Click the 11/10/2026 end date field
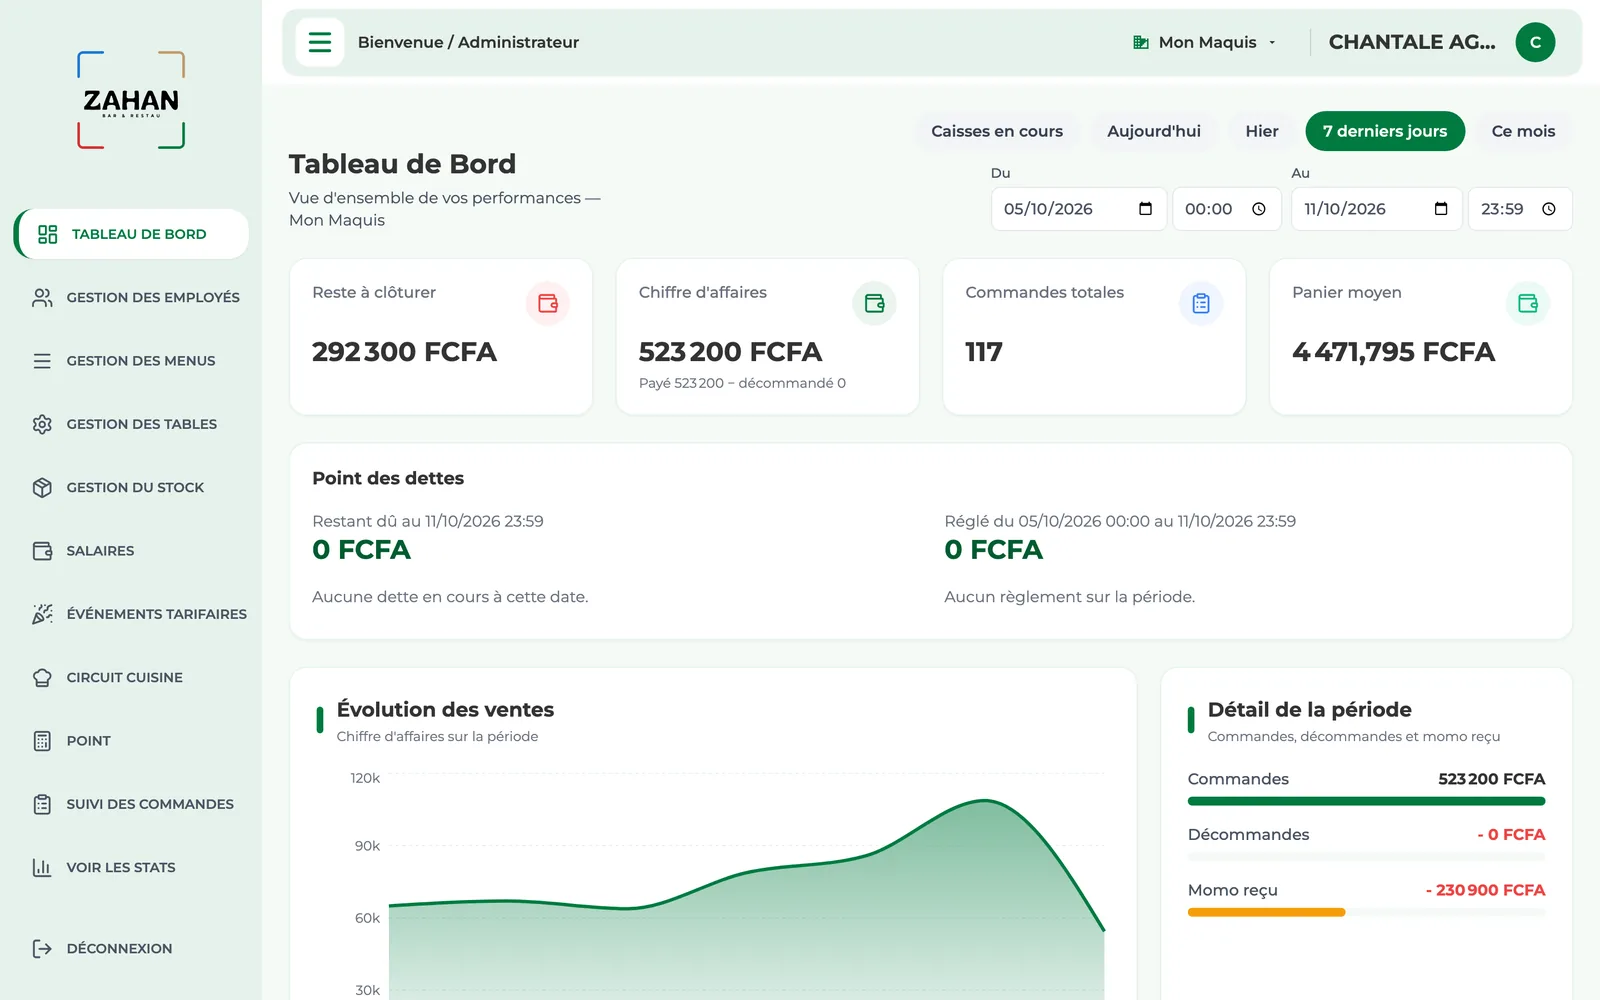This screenshot has width=1600, height=1000. [1377, 209]
